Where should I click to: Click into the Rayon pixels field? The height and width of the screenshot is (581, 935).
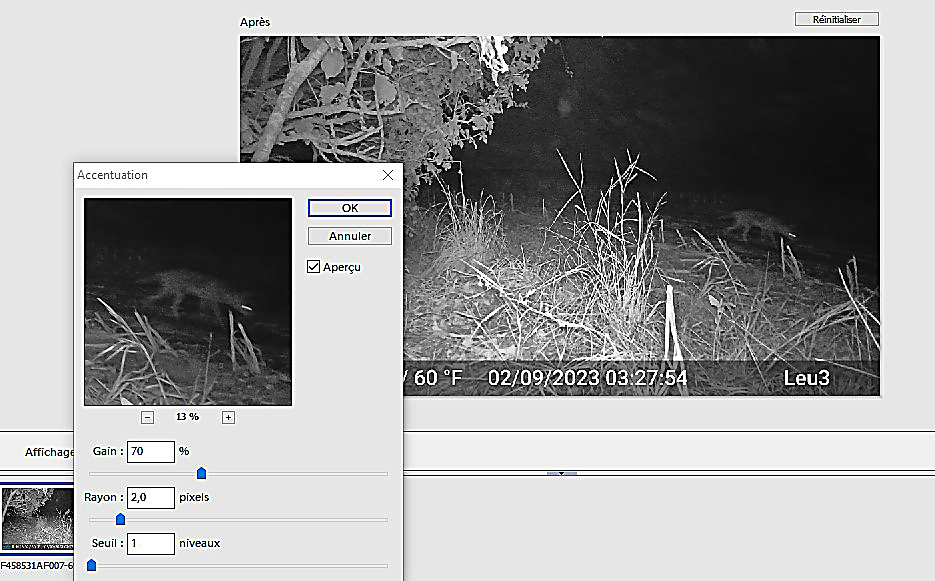click(150, 497)
